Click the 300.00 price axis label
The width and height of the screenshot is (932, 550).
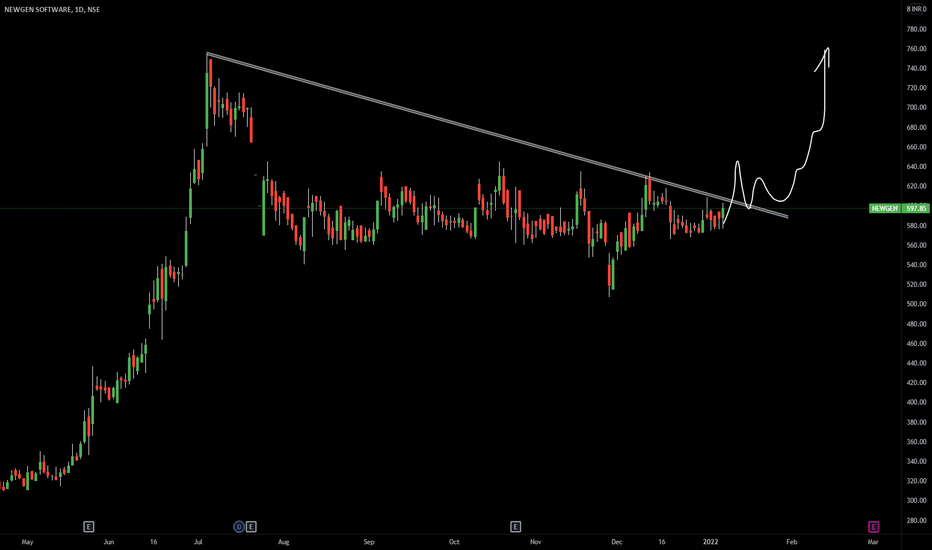click(917, 501)
